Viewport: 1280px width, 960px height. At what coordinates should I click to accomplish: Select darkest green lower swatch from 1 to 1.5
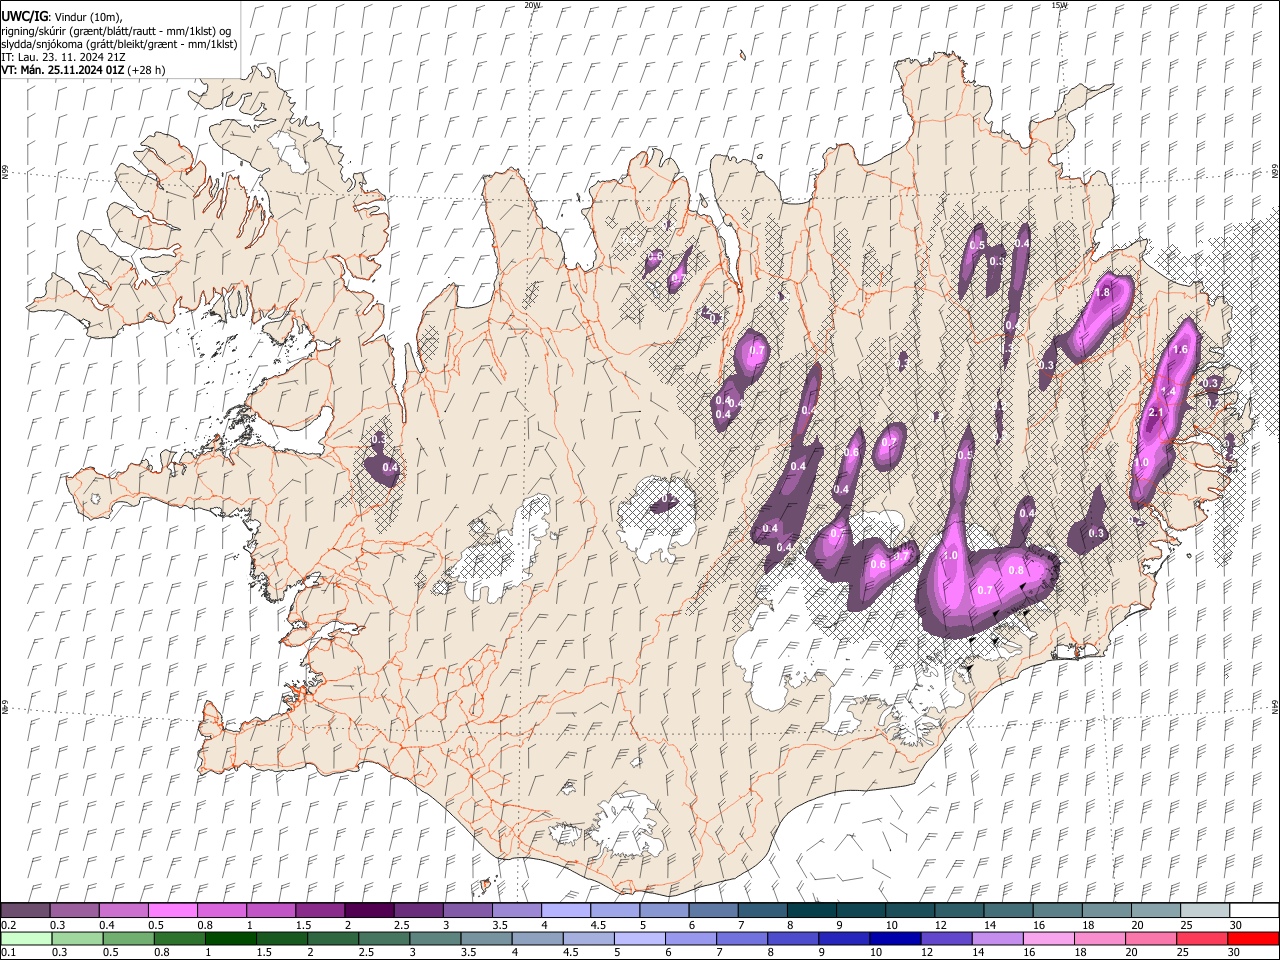coord(230,939)
